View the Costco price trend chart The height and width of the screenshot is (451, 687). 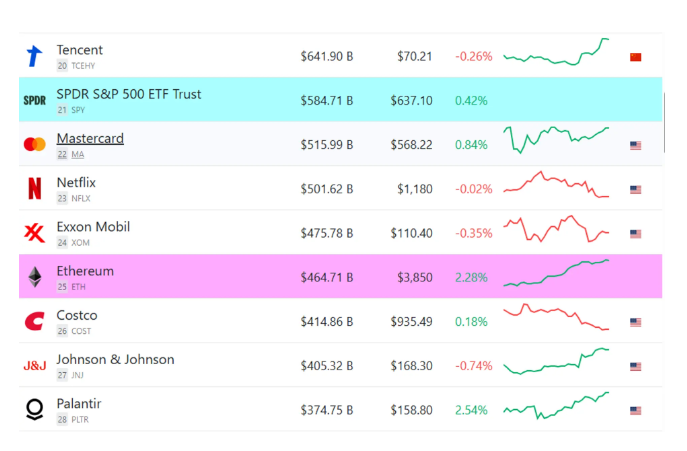coord(556,317)
